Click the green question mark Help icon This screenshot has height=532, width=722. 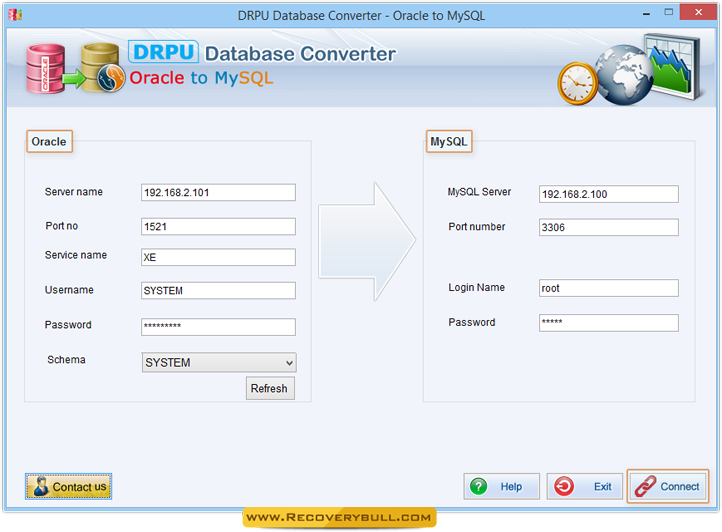(x=478, y=486)
